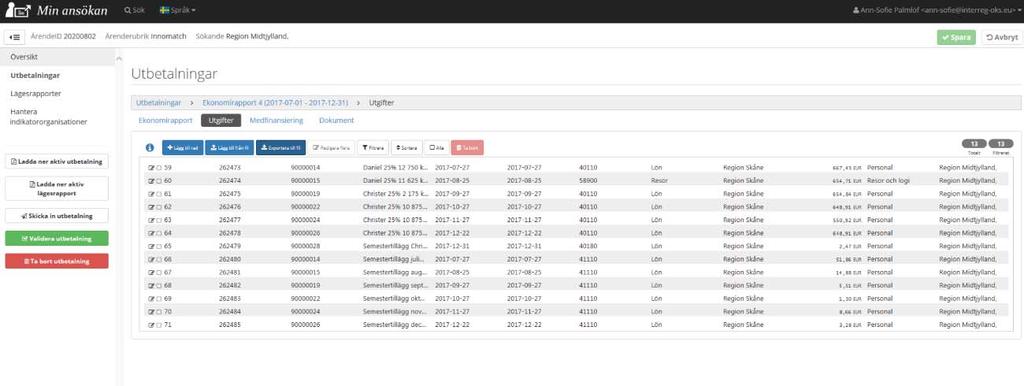
Task: Select Utbetalningar in the sidebar
Action: 35,75
